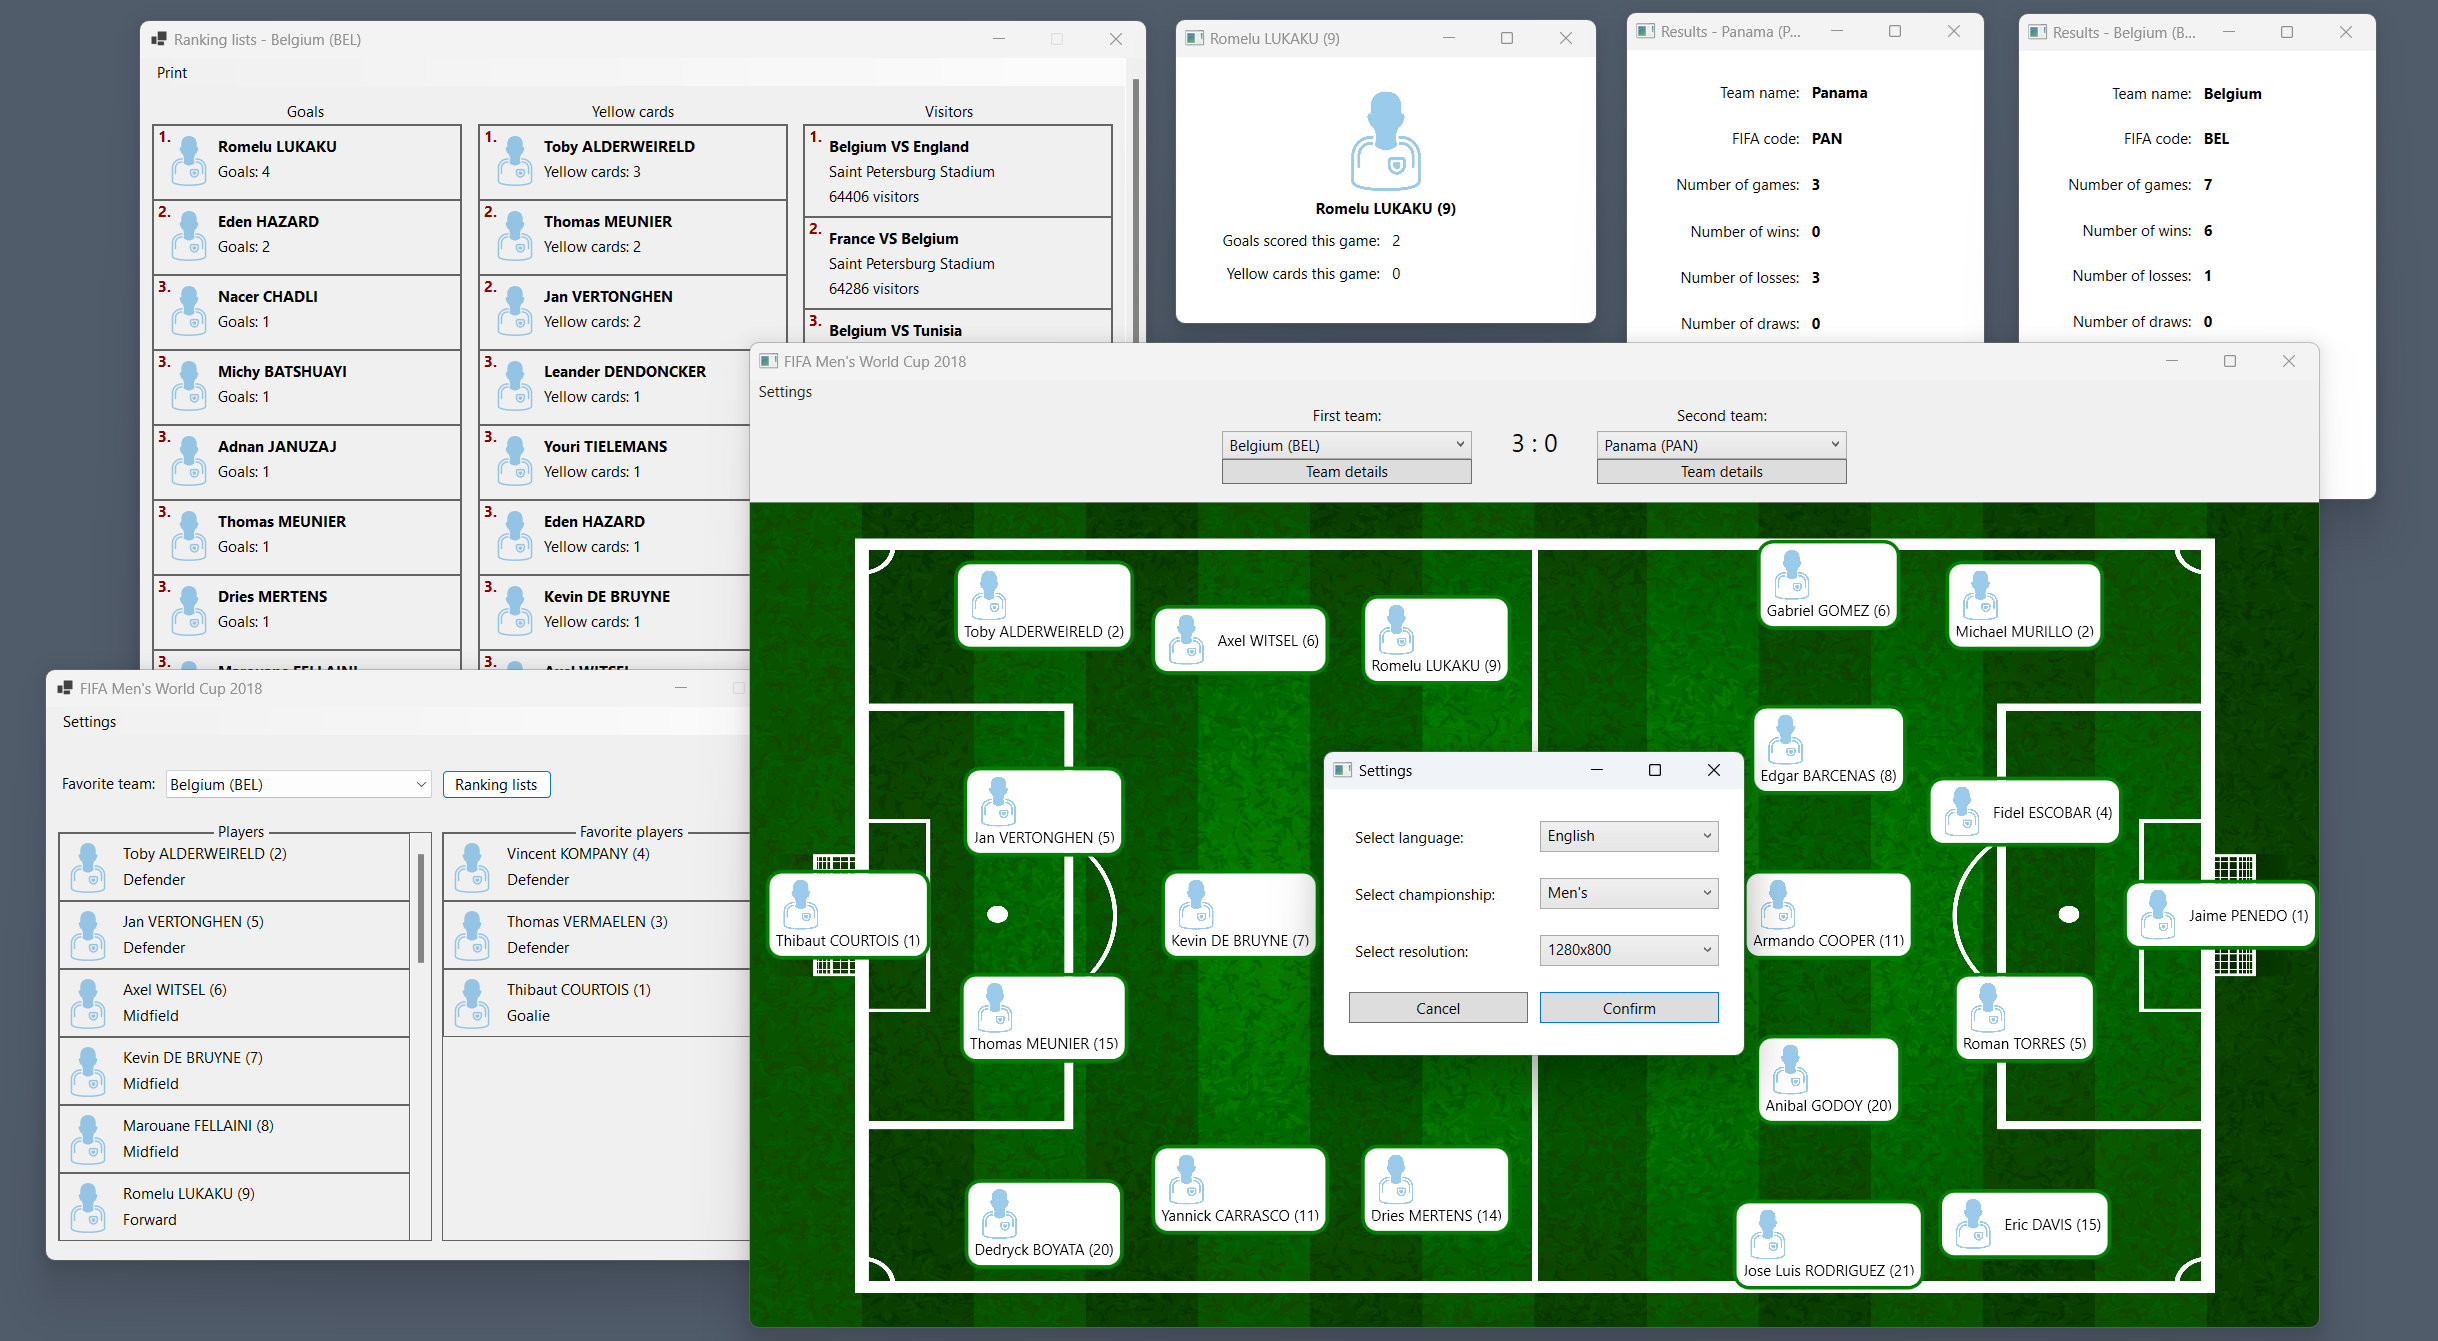The height and width of the screenshot is (1341, 2438).
Task: Click Eric DAVIS player card on field
Action: tap(2024, 1224)
